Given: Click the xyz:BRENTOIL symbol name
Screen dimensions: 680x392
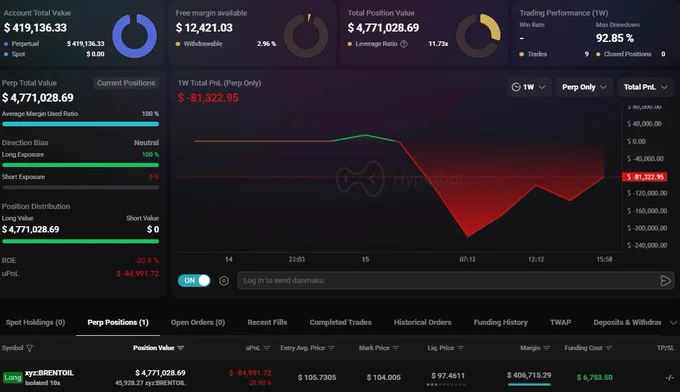Looking at the screenshot, I should pyautogui.click(x=49, y=373).
